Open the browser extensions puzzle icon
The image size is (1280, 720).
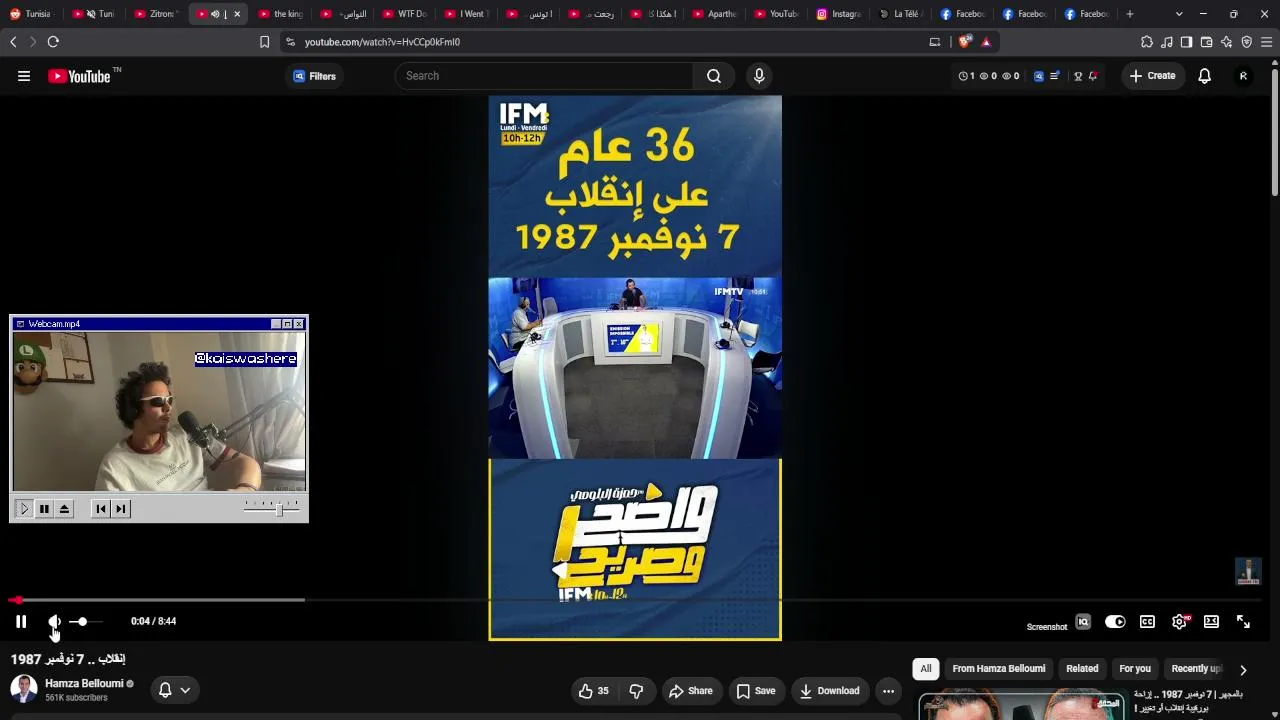pos(1147,42)
